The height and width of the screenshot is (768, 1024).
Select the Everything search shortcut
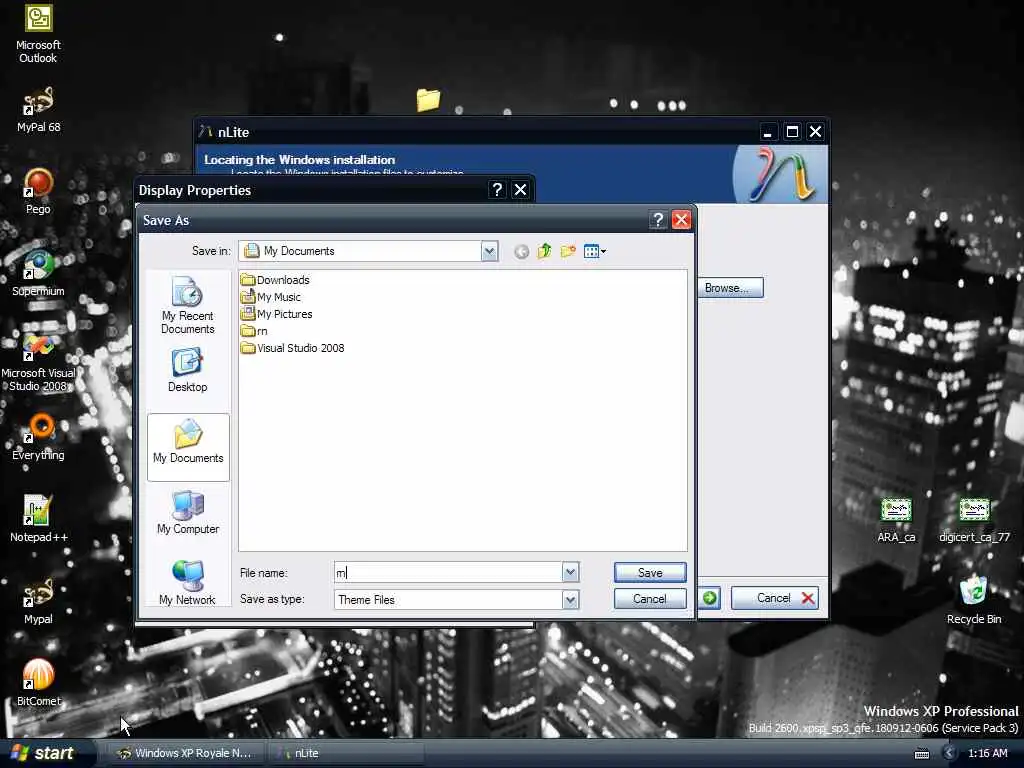[38, 438]
